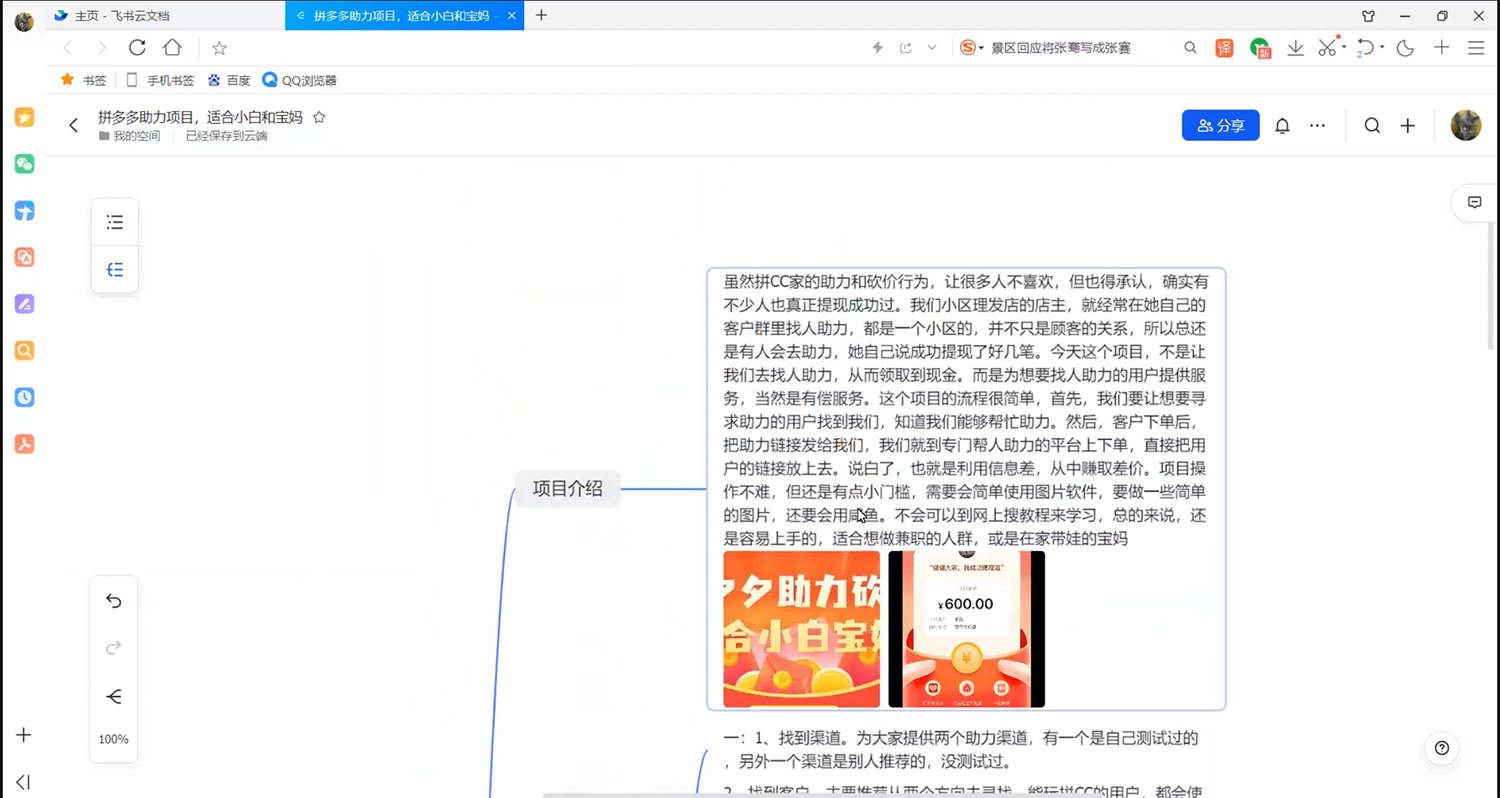Image resolution: width=1500 pixels, height=798 pixels.
Task: Open the browser hamburger menu
Action: point(1476,47)
